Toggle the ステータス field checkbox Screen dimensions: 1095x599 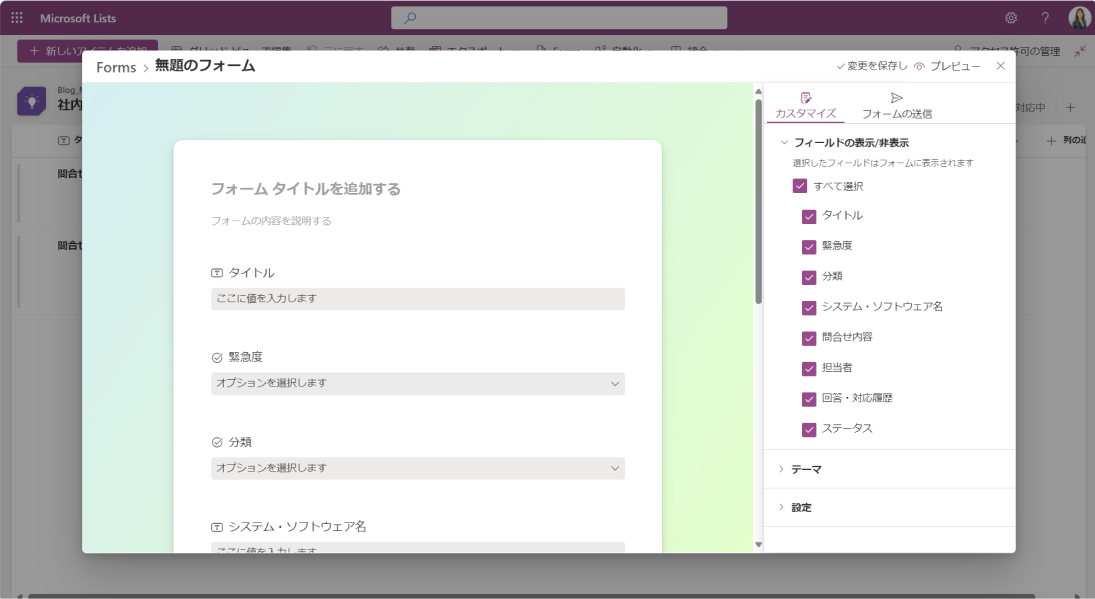click(809, 429)
